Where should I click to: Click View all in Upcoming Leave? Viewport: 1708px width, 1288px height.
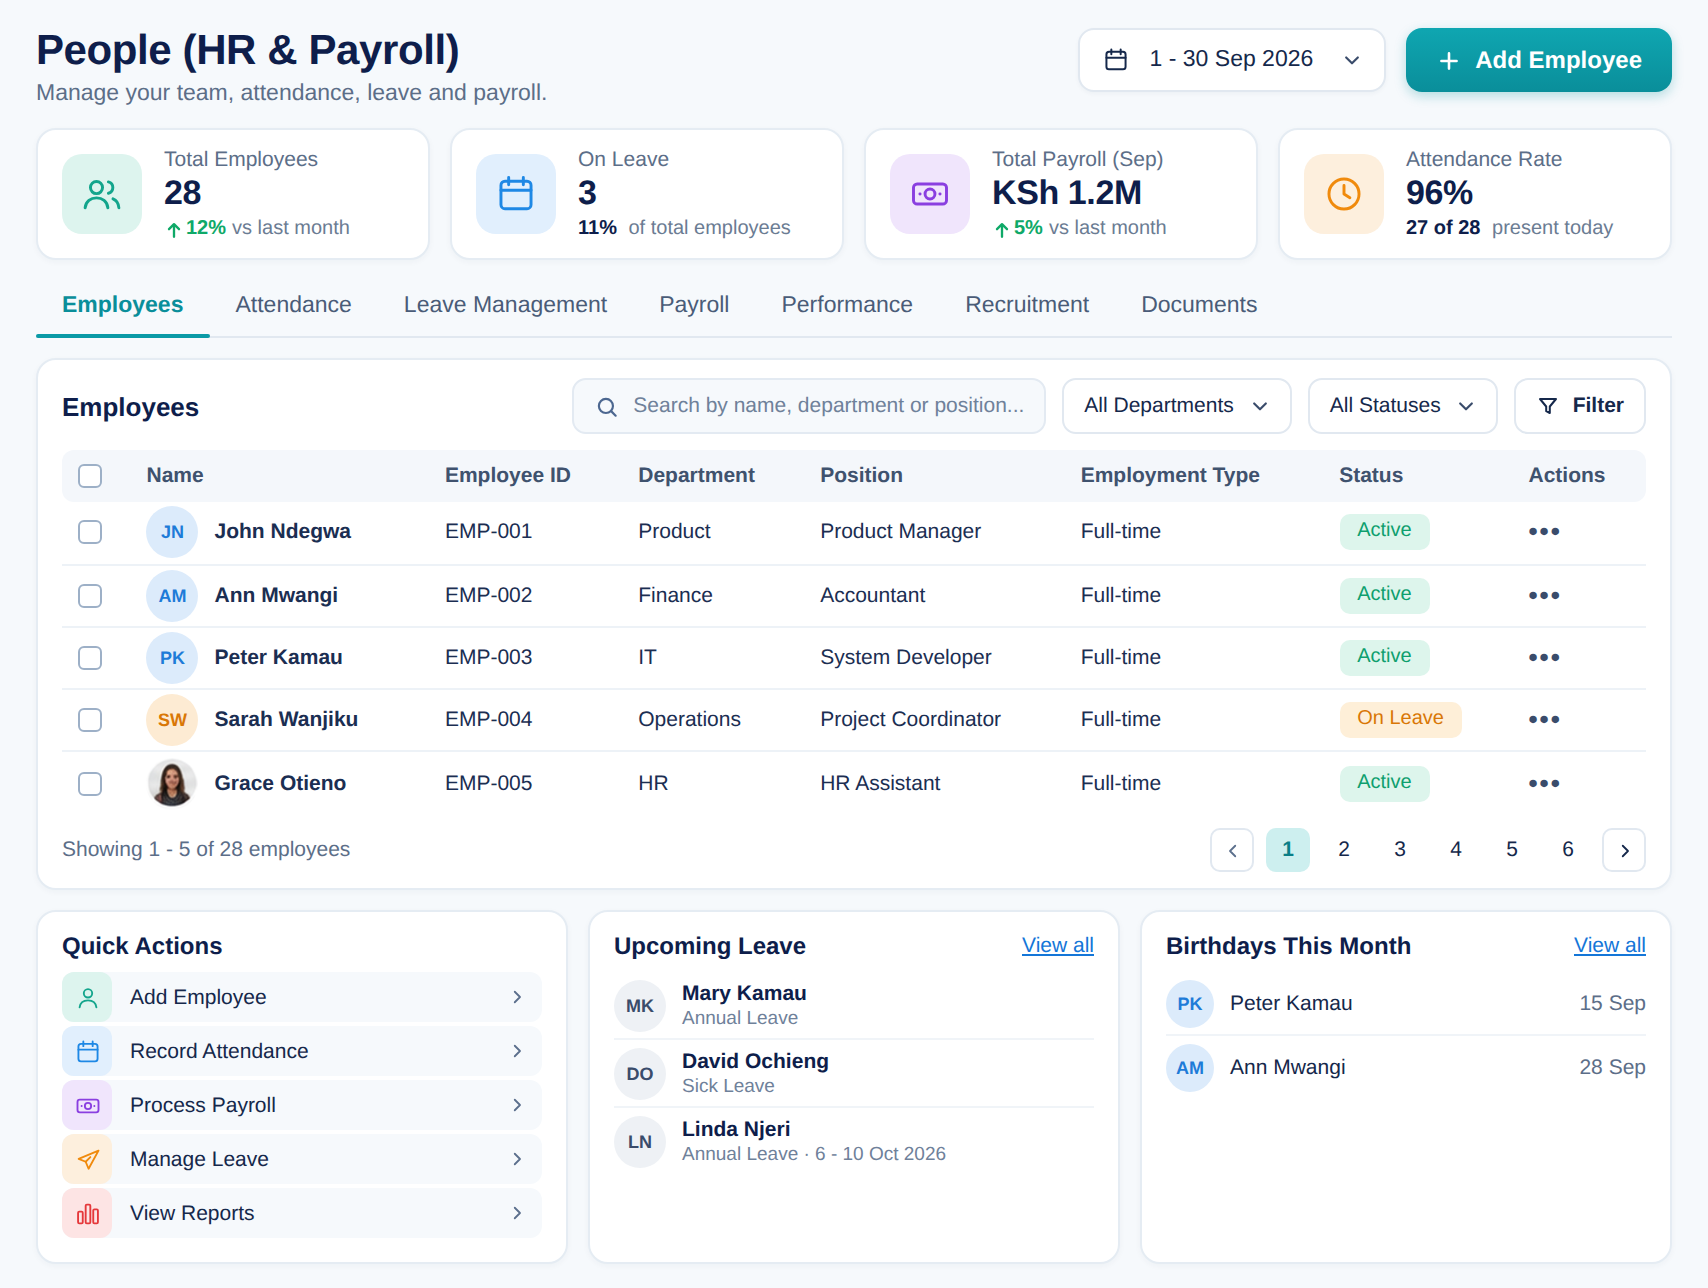1058,945
